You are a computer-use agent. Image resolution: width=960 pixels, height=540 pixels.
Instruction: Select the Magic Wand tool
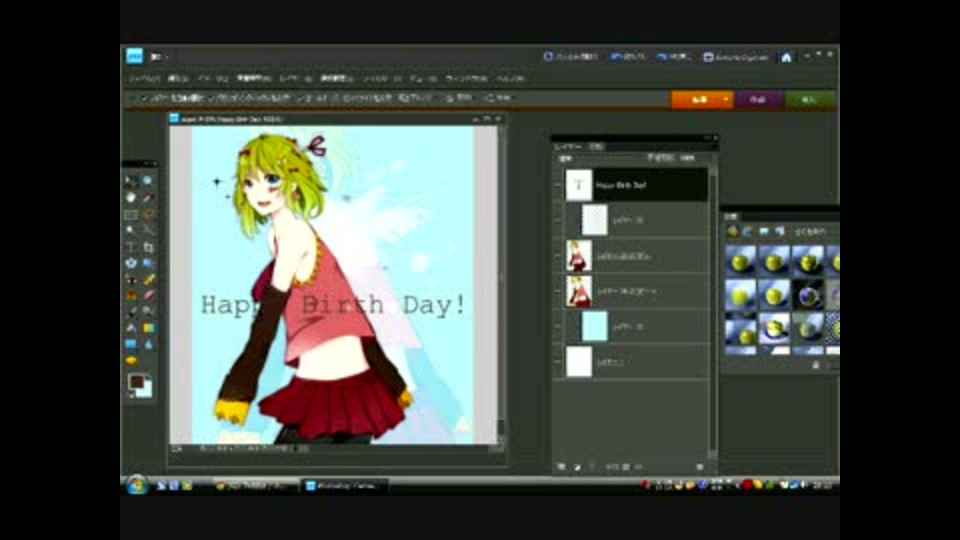(130, 230)
